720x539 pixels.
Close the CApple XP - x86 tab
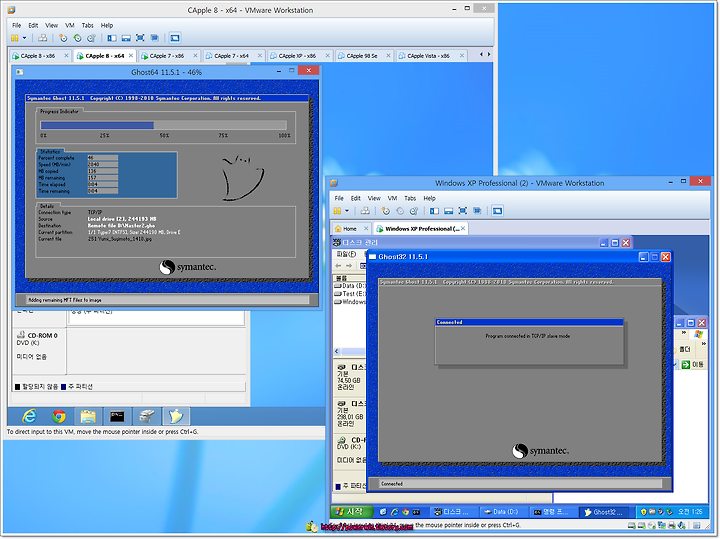coord(327,56)
